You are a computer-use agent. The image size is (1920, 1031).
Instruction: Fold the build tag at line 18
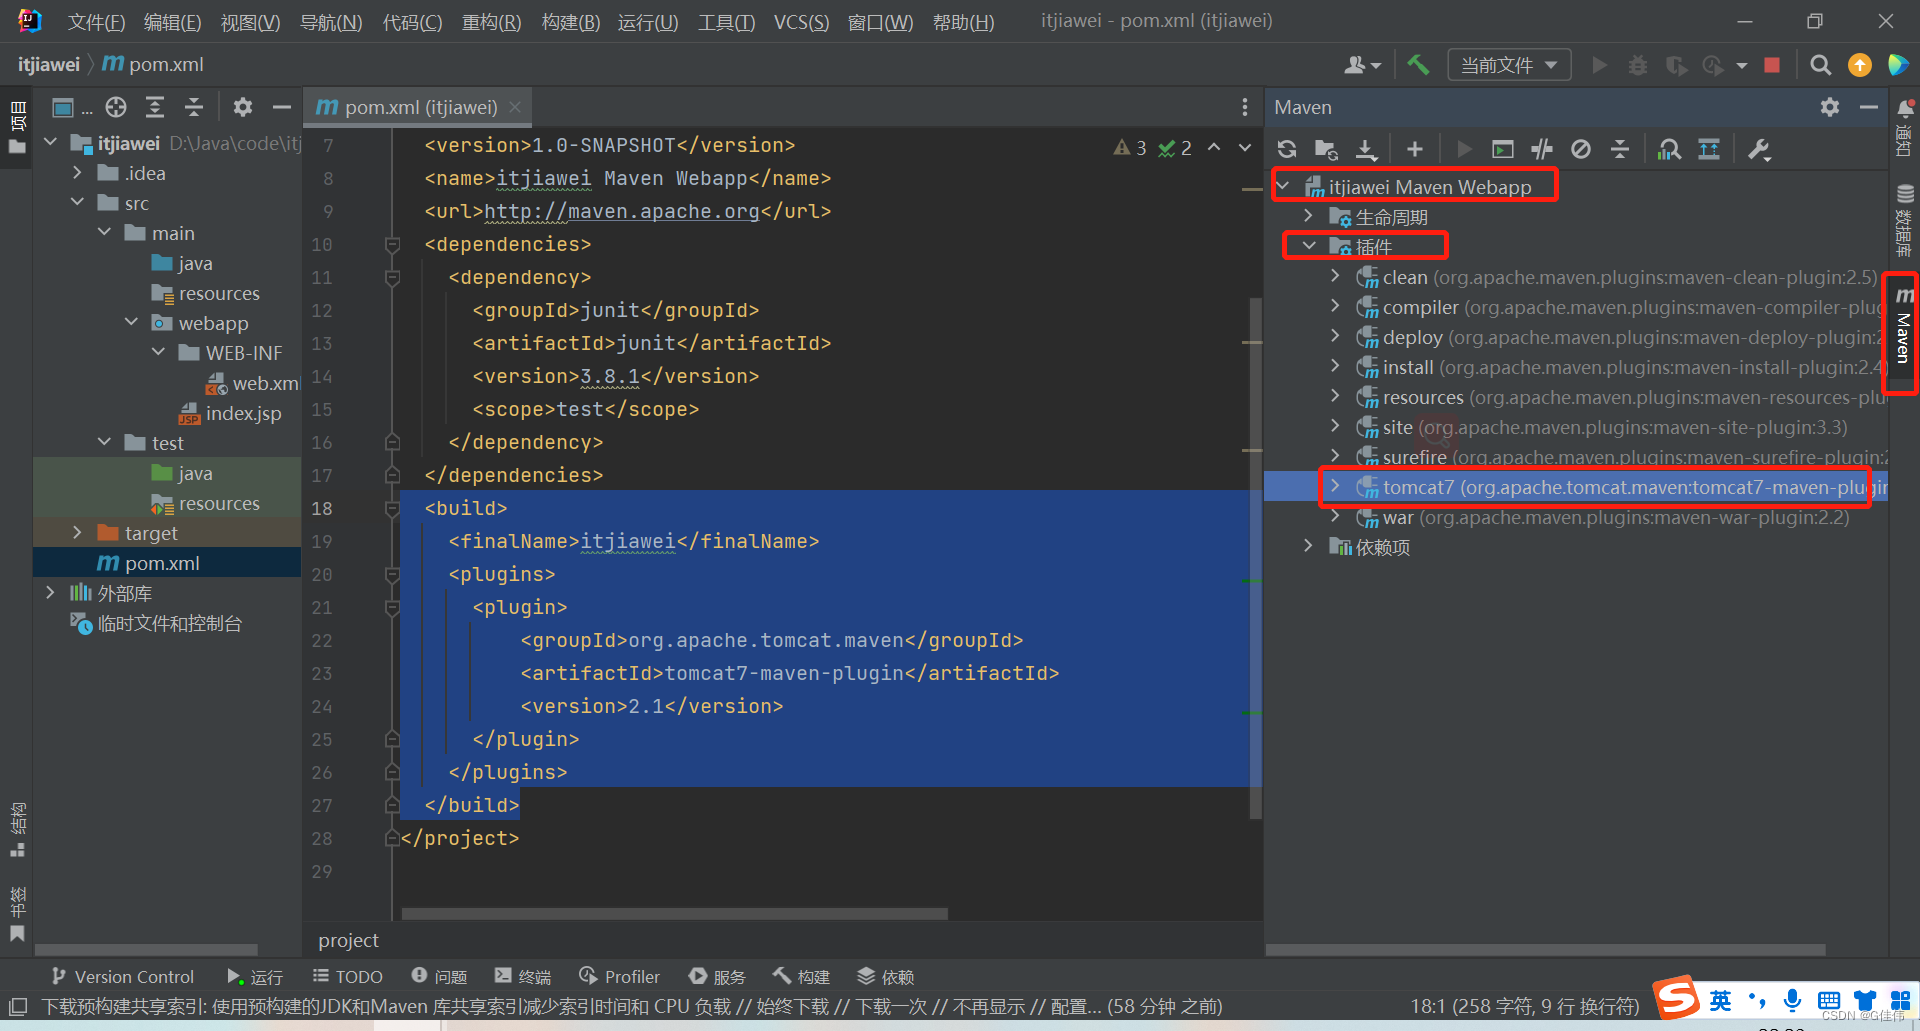(393, 508)
